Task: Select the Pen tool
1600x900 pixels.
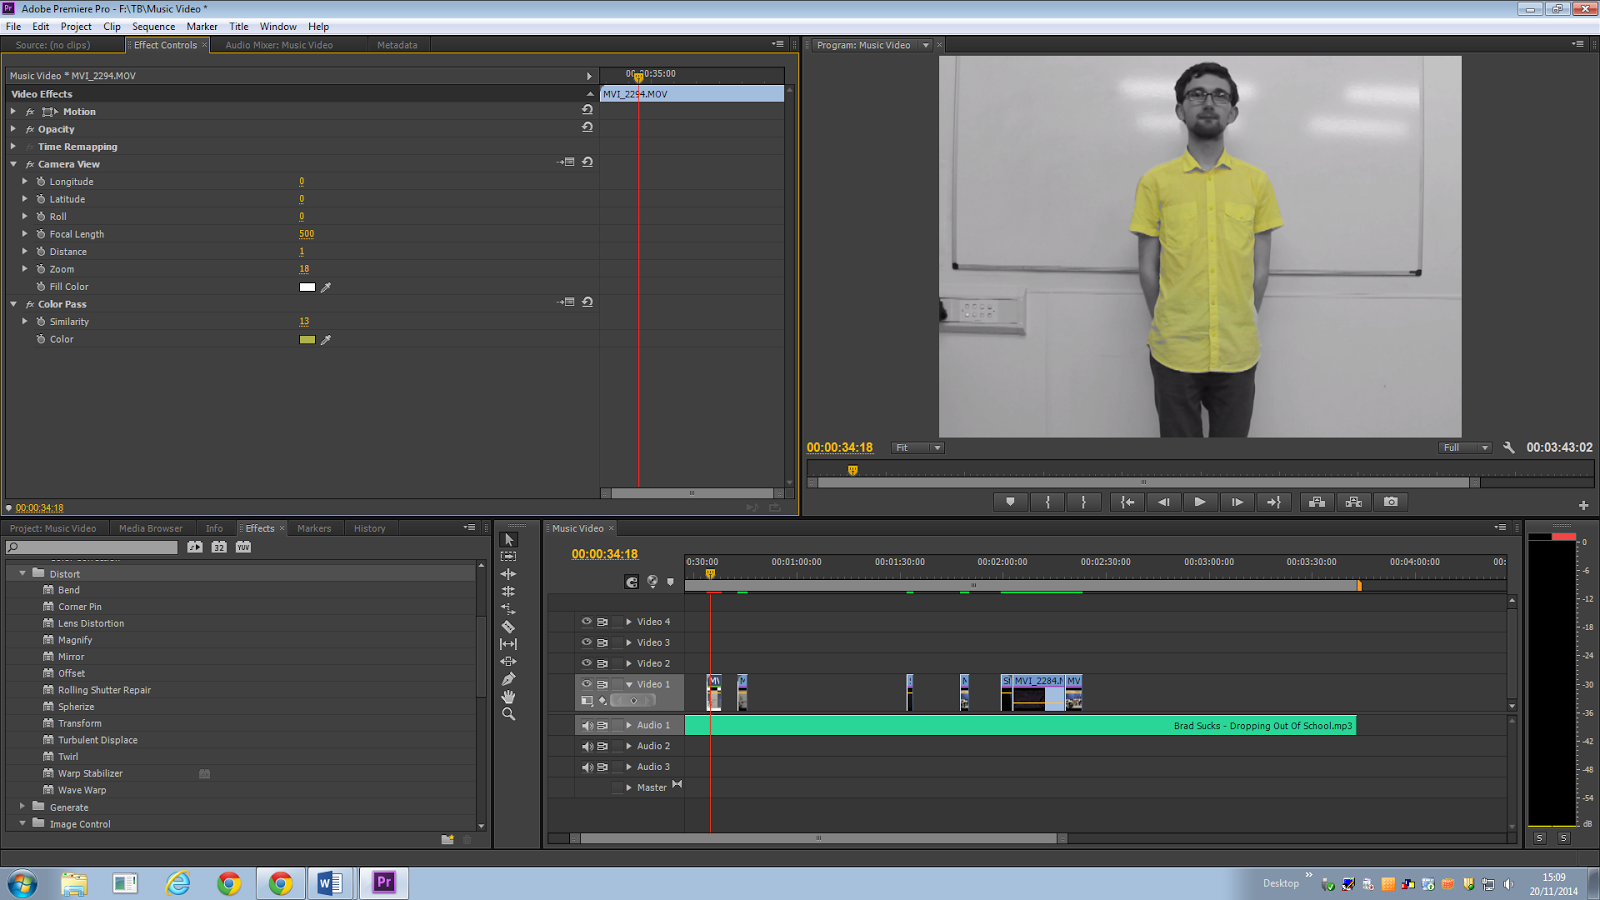Action: tap(508, 679)
